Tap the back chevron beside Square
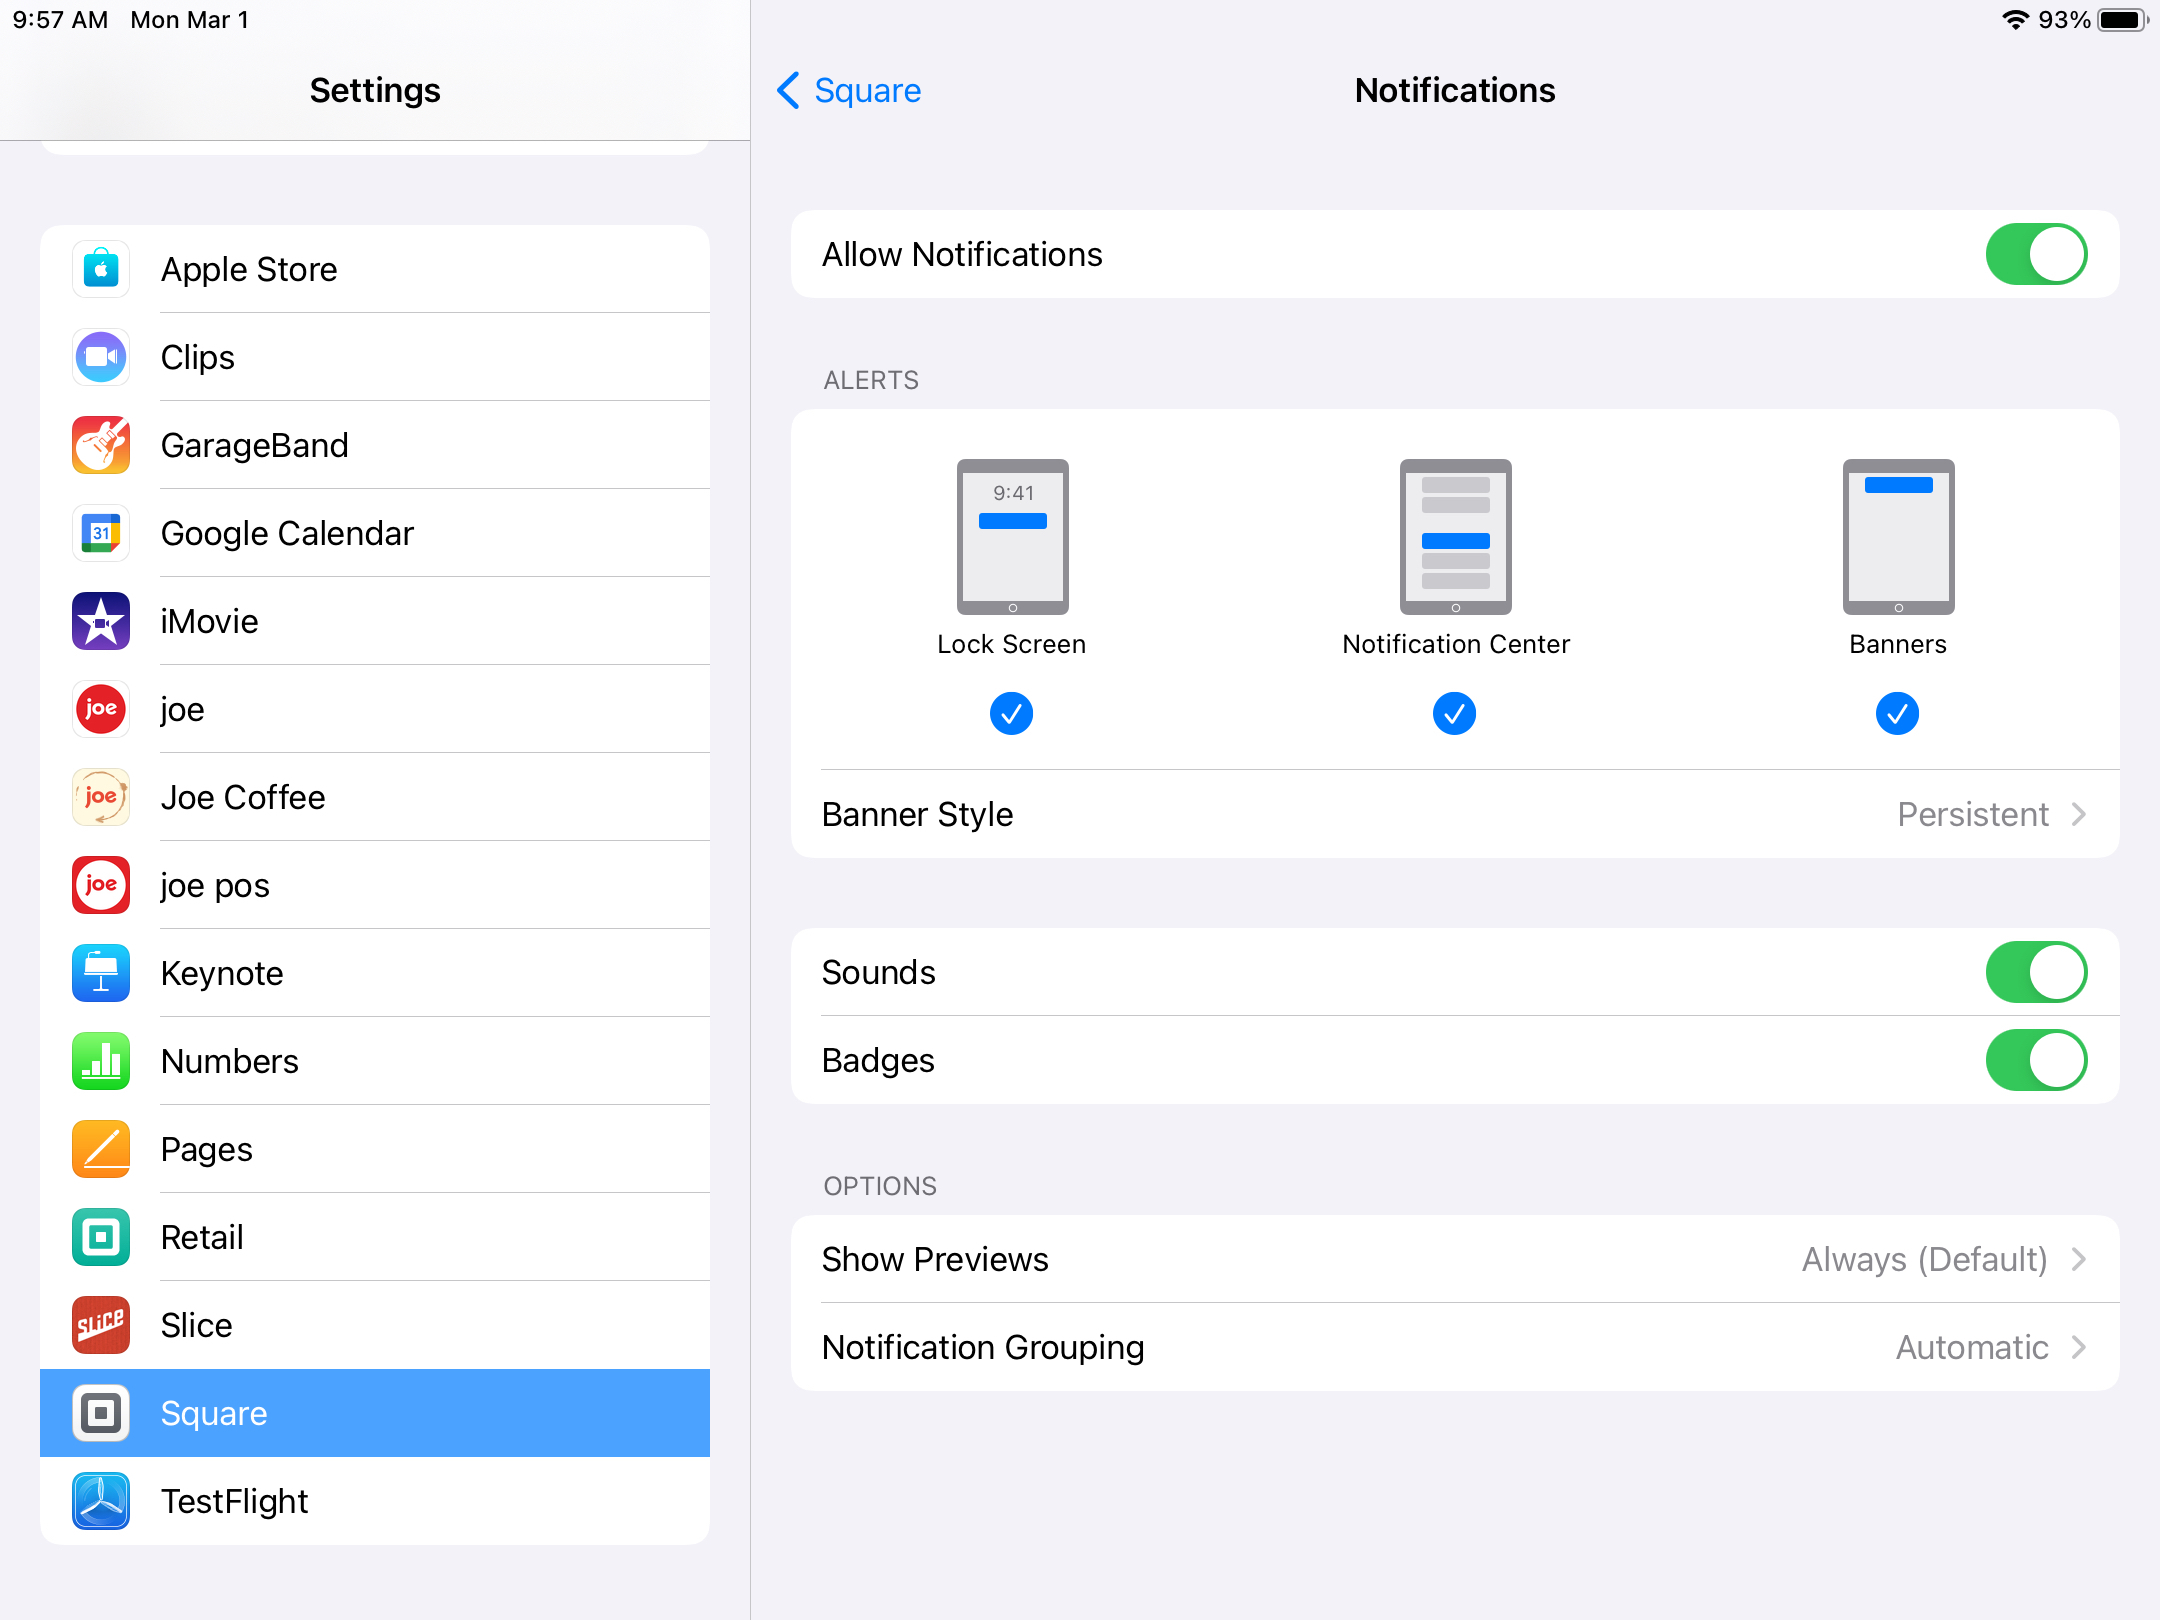This screenshot has height=1620, width=2160. coord(788,90)
